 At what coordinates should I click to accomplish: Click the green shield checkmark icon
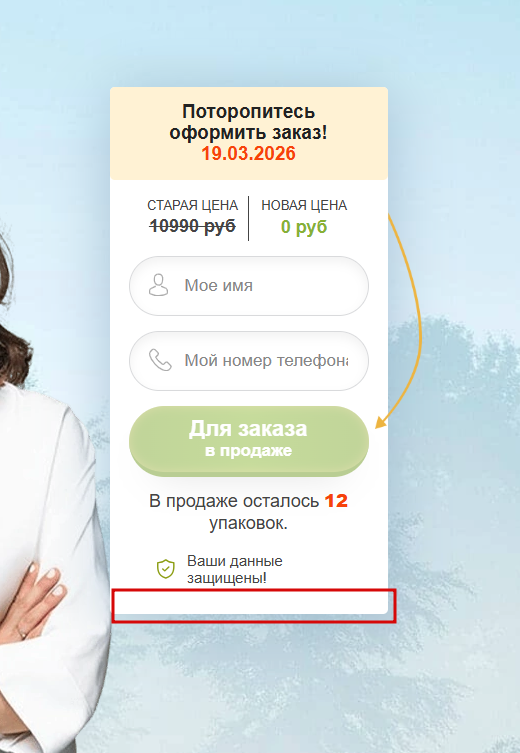tap(166, 569)
